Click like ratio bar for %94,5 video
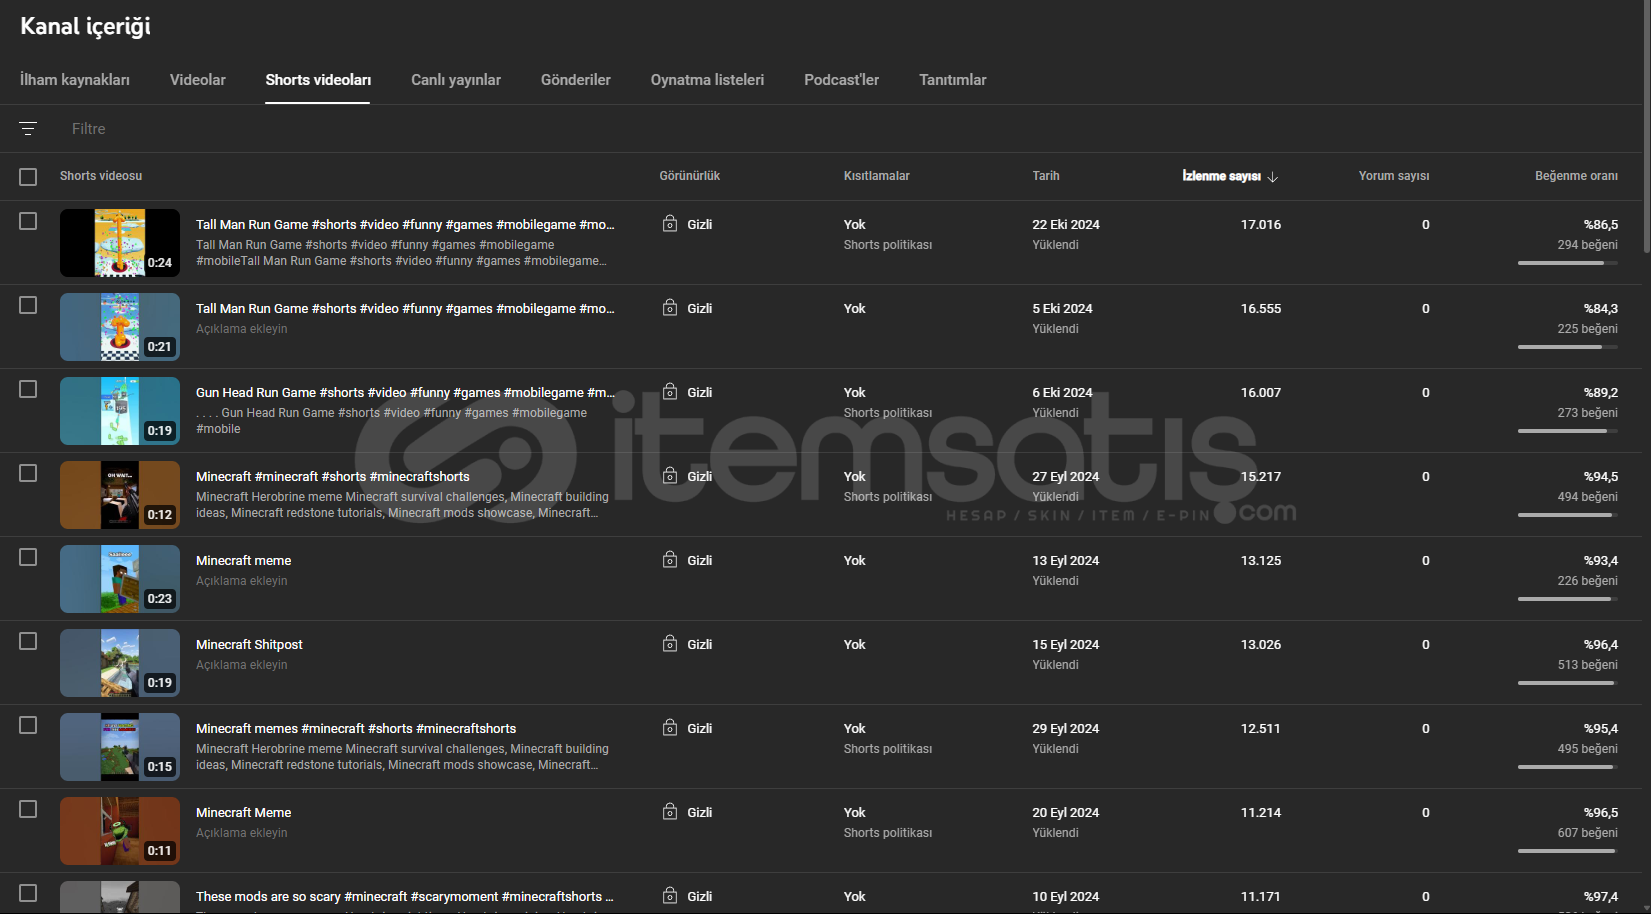 point(1567,515)
